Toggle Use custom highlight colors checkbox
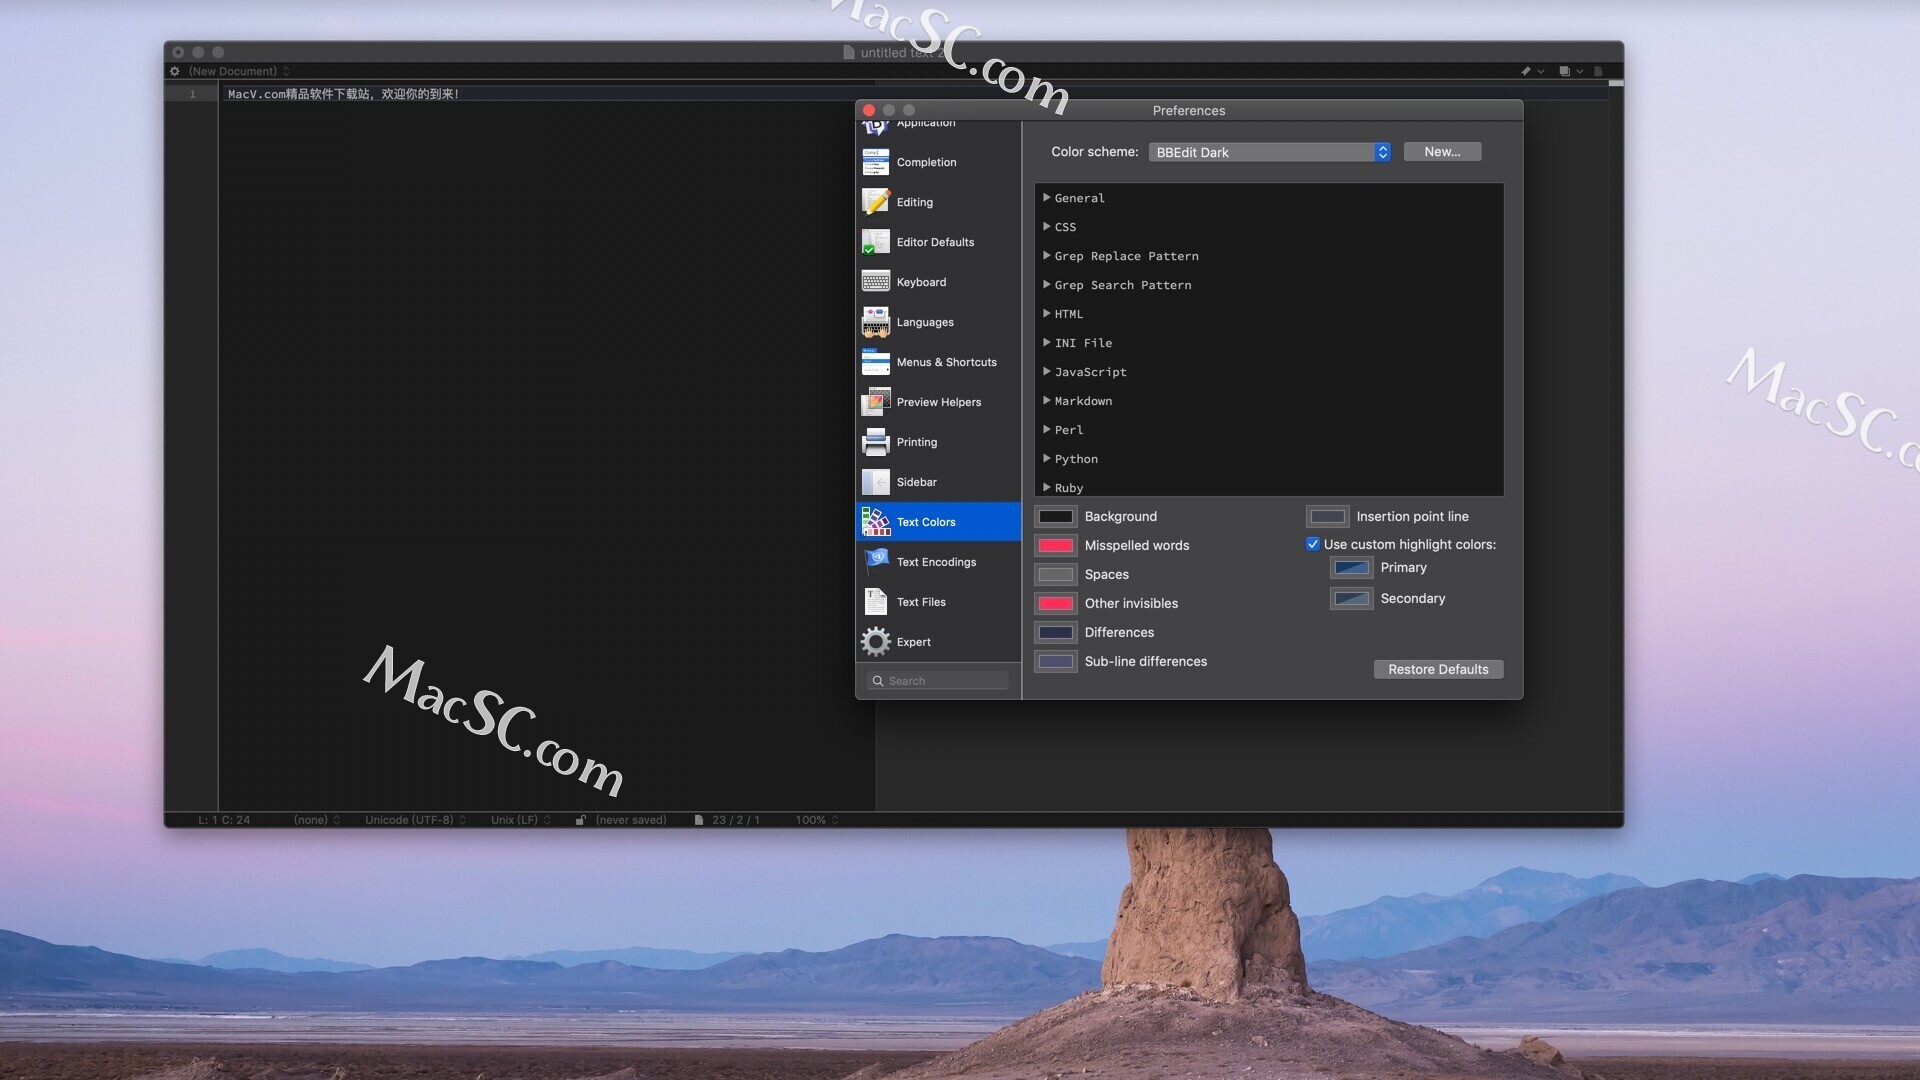The height and width of the screenshot is (1080, 1920). tap(1312, 543)
